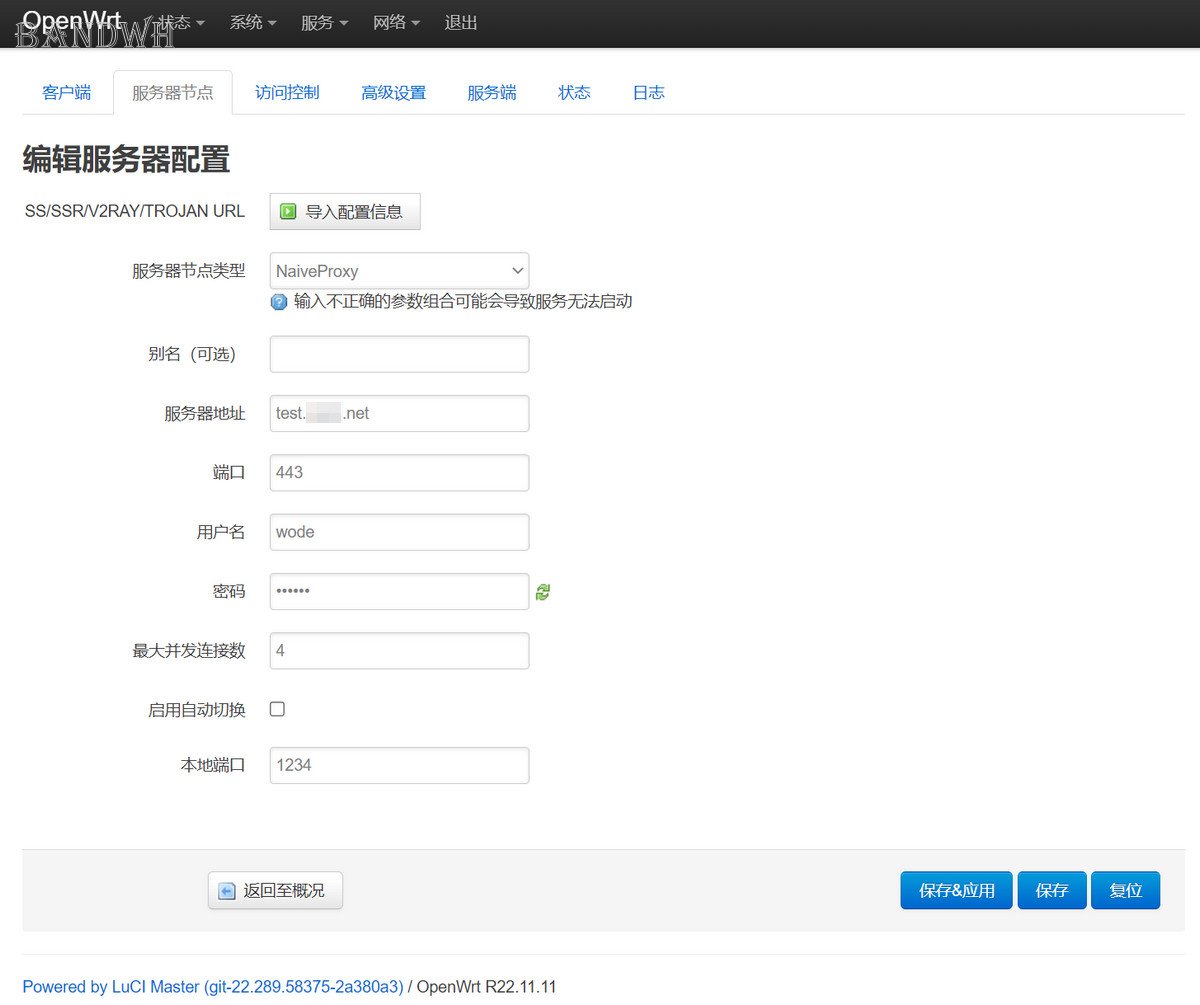Expand the 状态 menu in the top bar
1200x1005 pixels.
pos(182,22)
